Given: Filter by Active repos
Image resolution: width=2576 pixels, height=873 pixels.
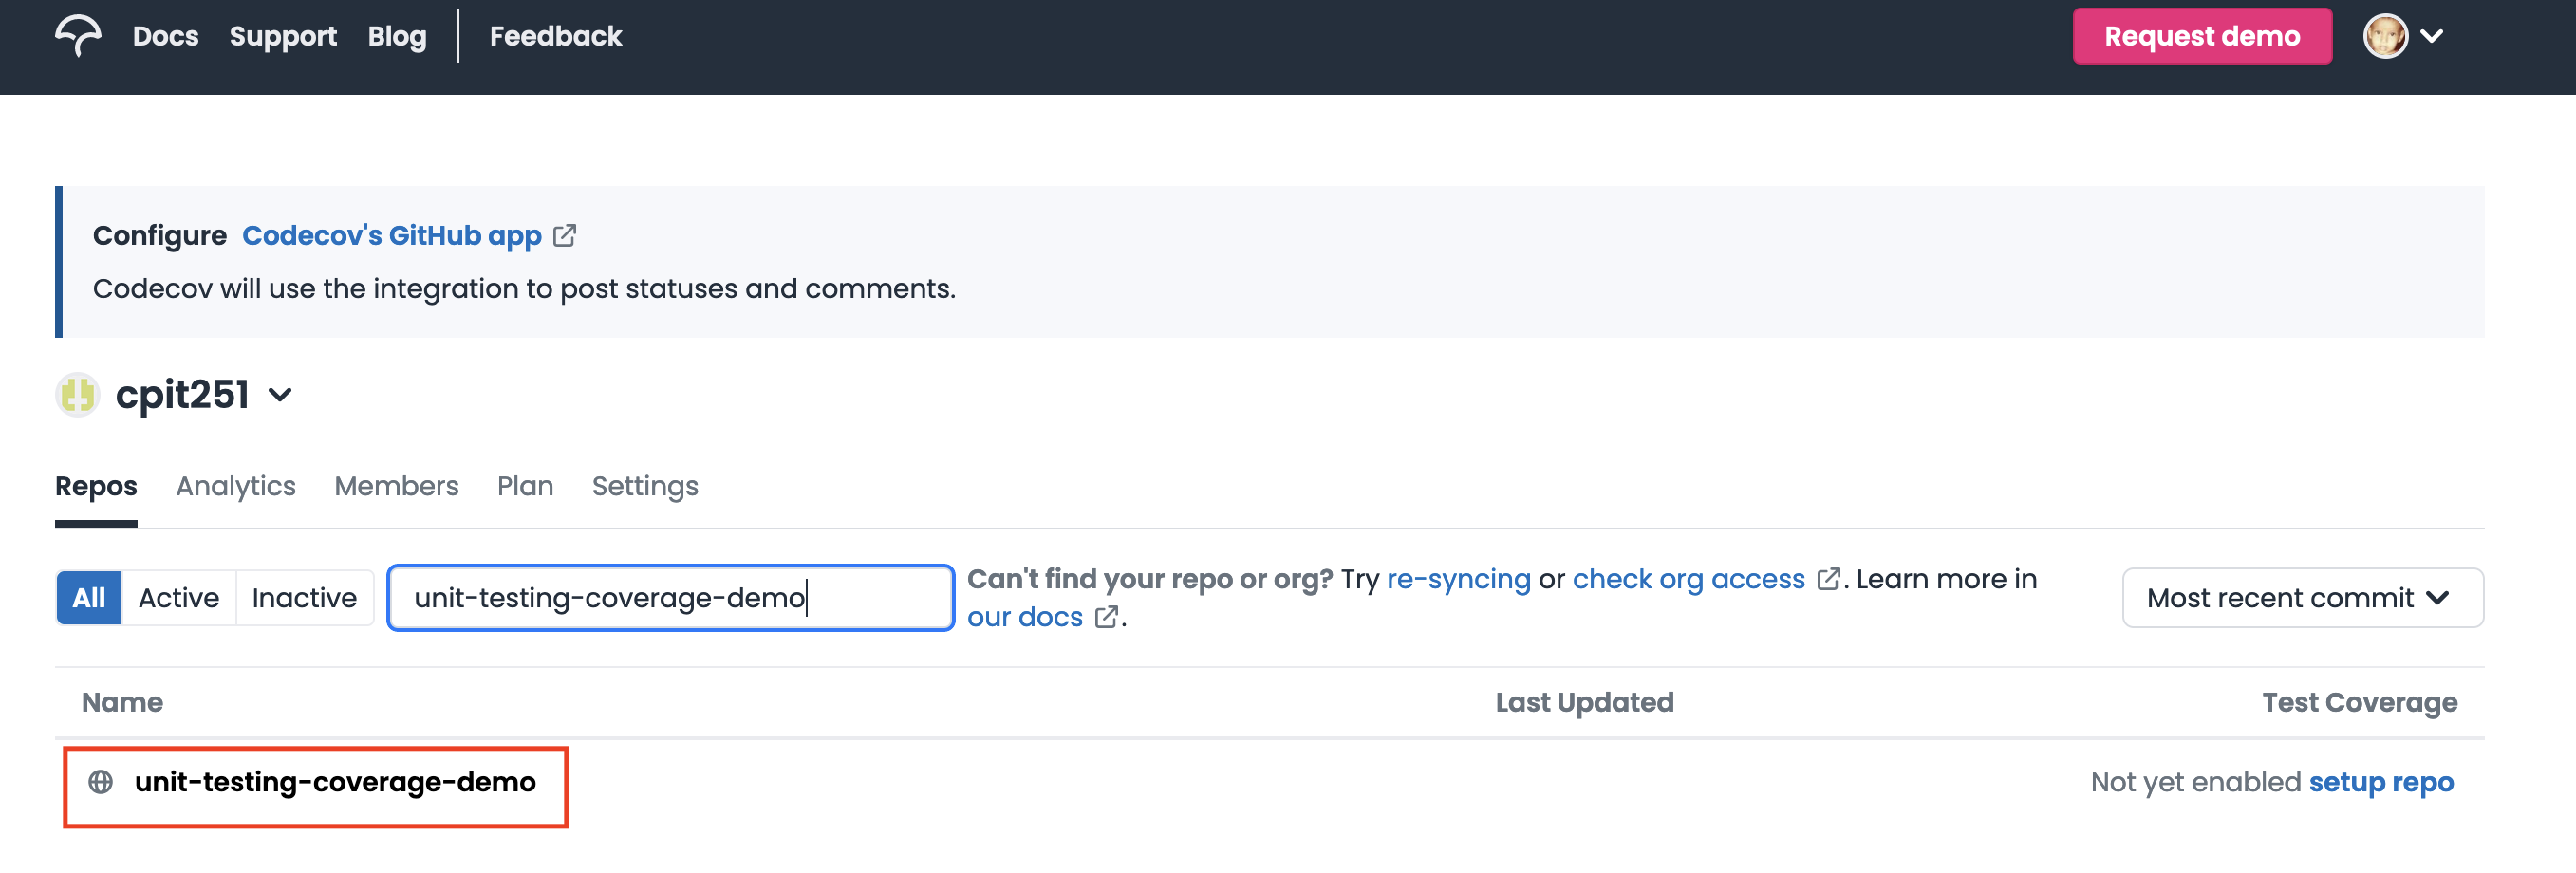Looking at the screenshot, I should point(179,598).
